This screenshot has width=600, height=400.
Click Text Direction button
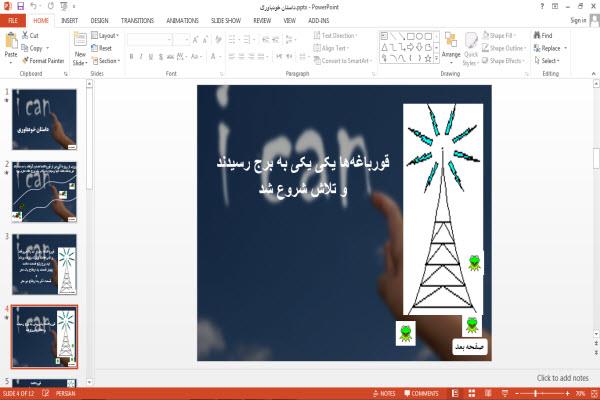[x=335, y=36]
